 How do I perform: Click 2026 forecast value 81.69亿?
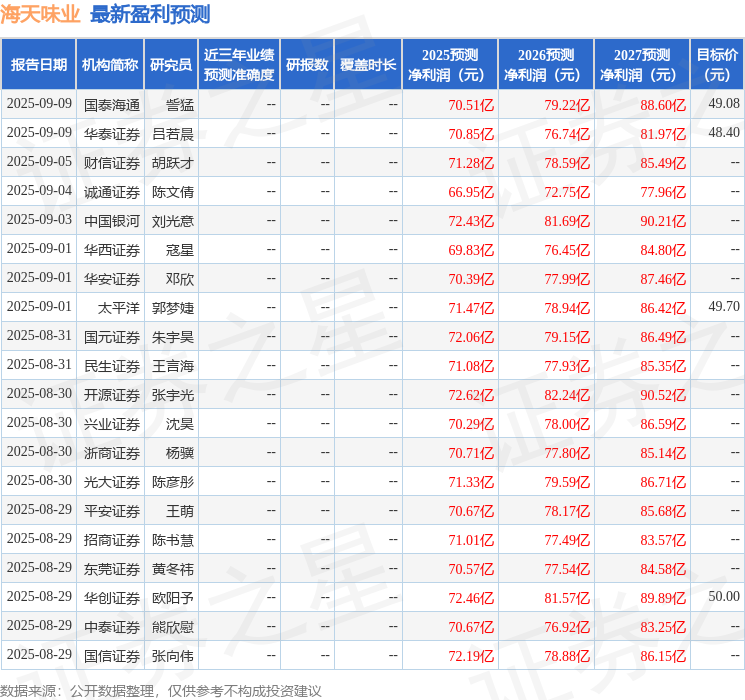567,221
